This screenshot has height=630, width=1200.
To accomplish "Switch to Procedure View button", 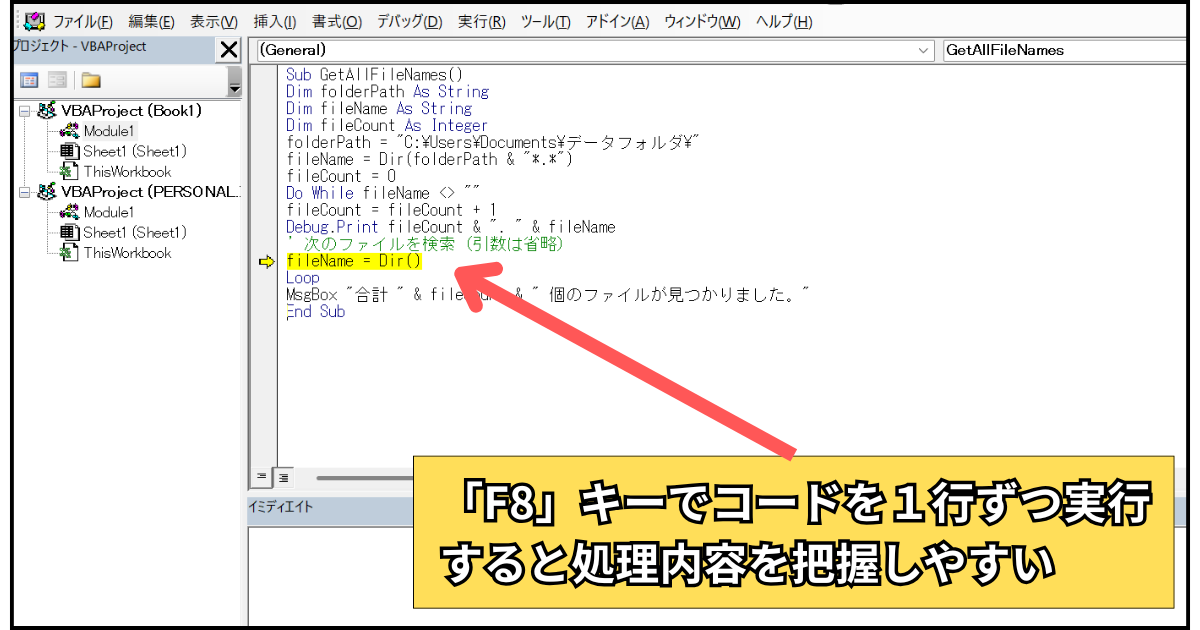I will pos(262,477).
